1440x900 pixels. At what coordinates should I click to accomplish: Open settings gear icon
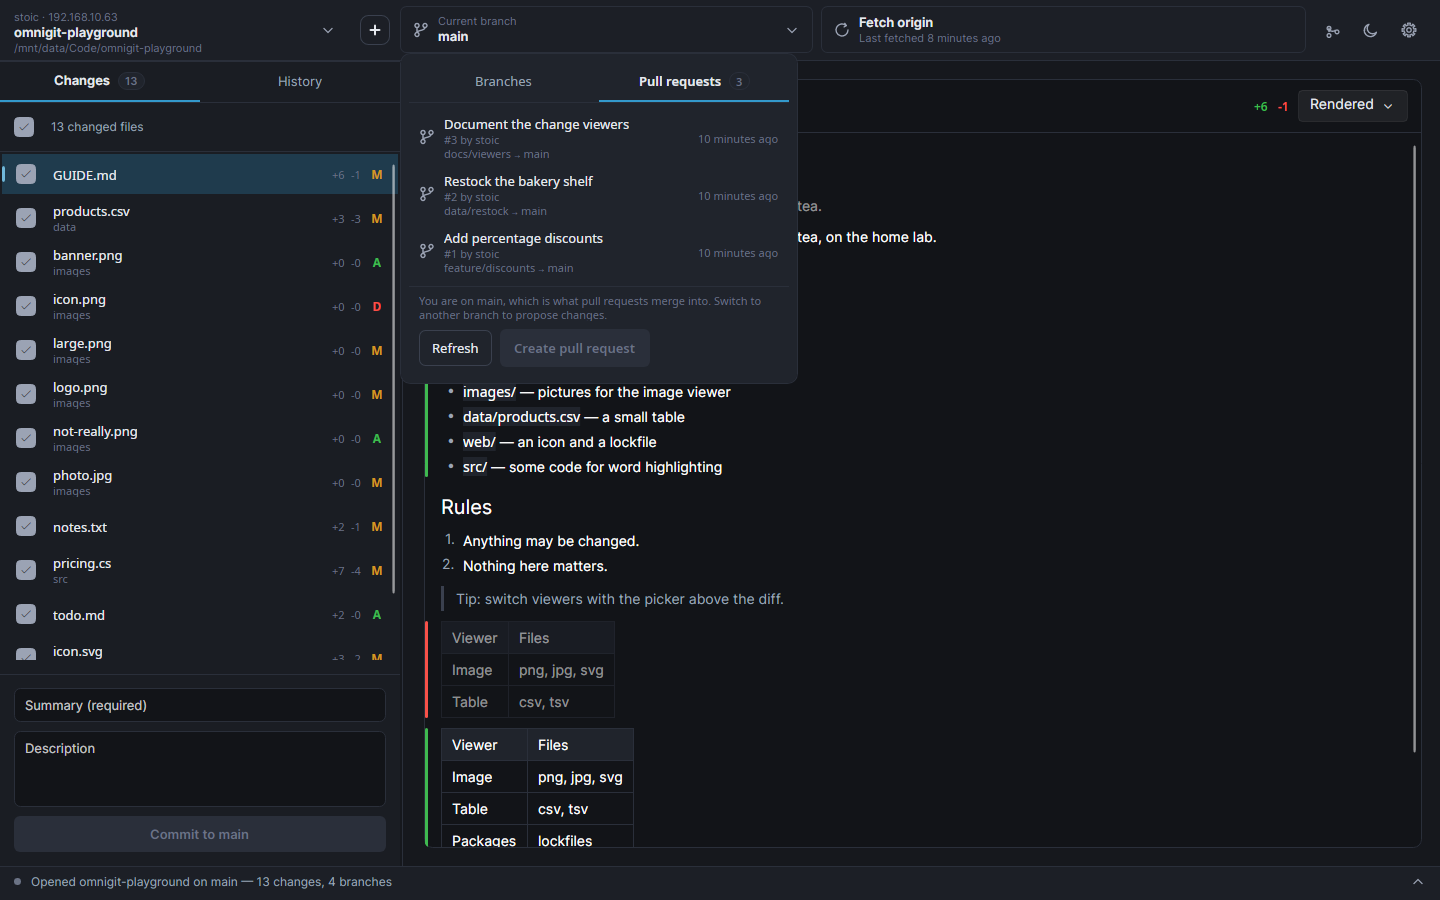coord(1409,30)
